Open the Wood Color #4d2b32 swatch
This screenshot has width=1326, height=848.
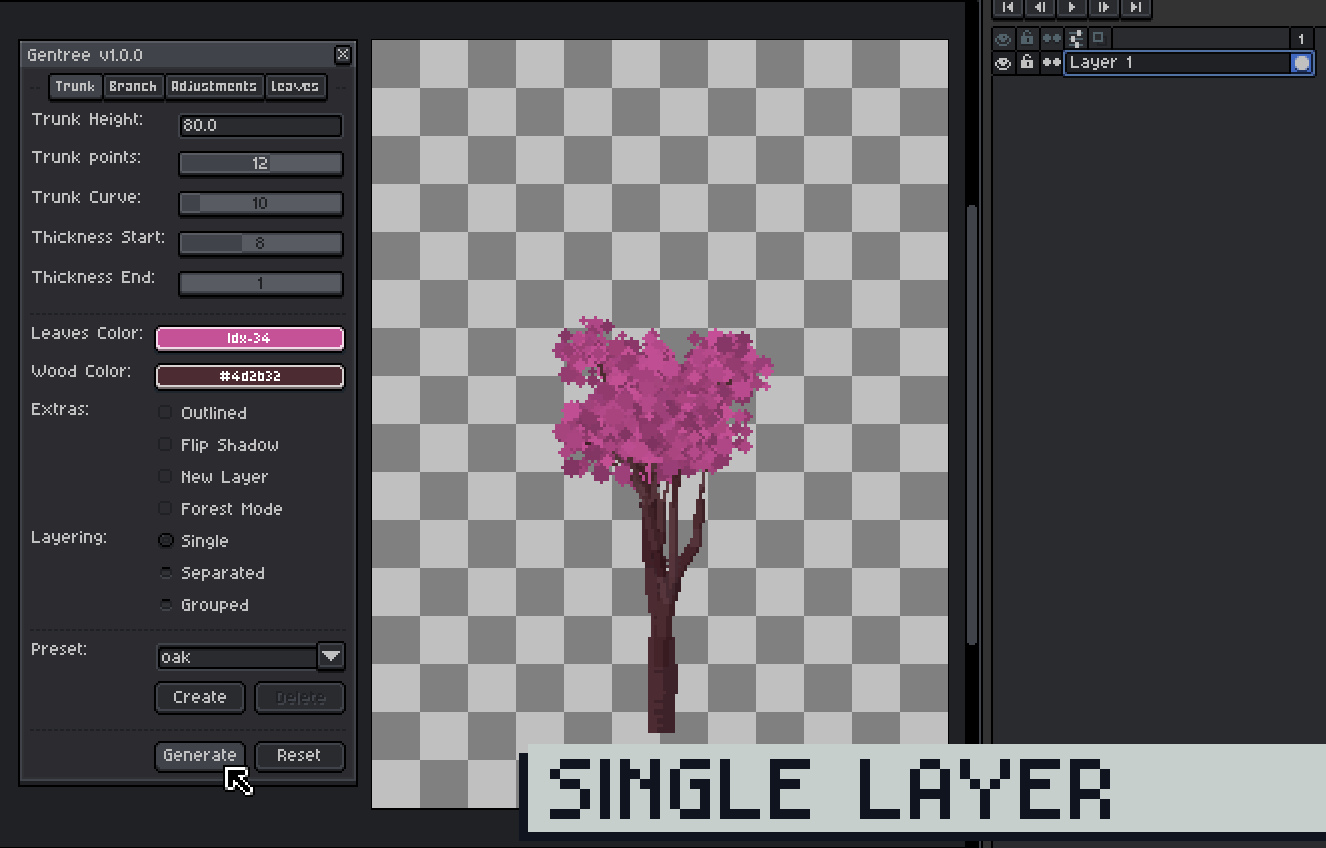coord(249,377)
